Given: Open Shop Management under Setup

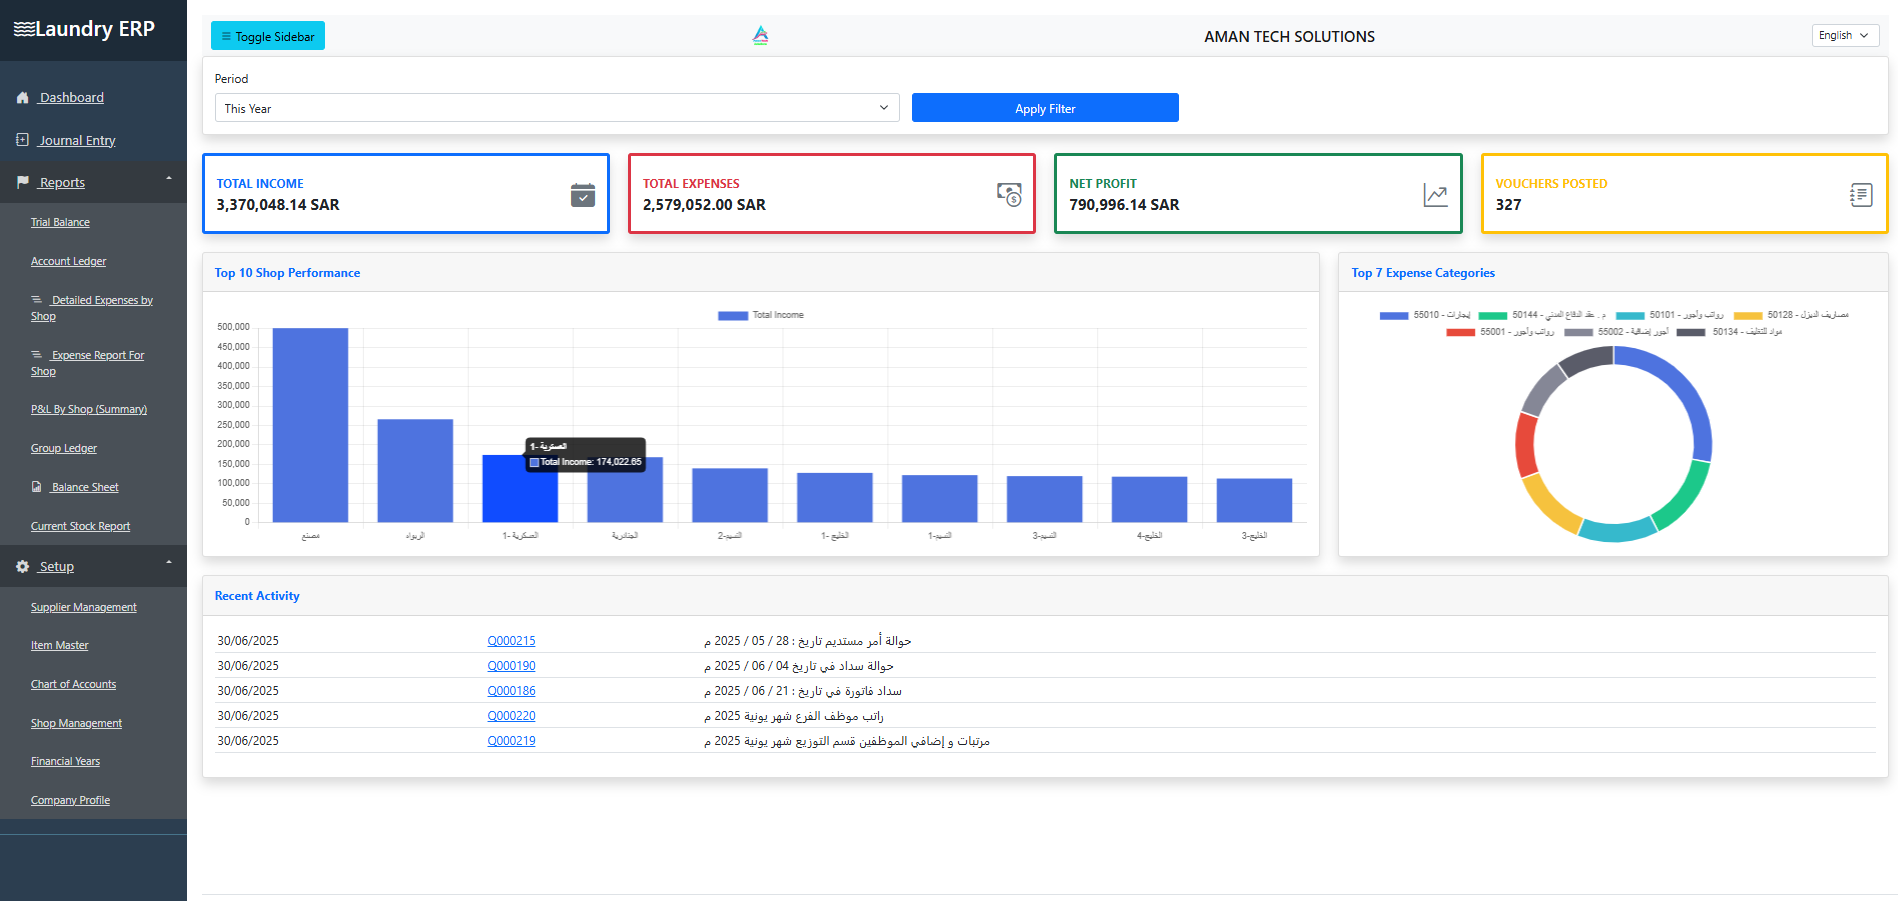Looking at the screenshot, I should [x=76, y=723].
